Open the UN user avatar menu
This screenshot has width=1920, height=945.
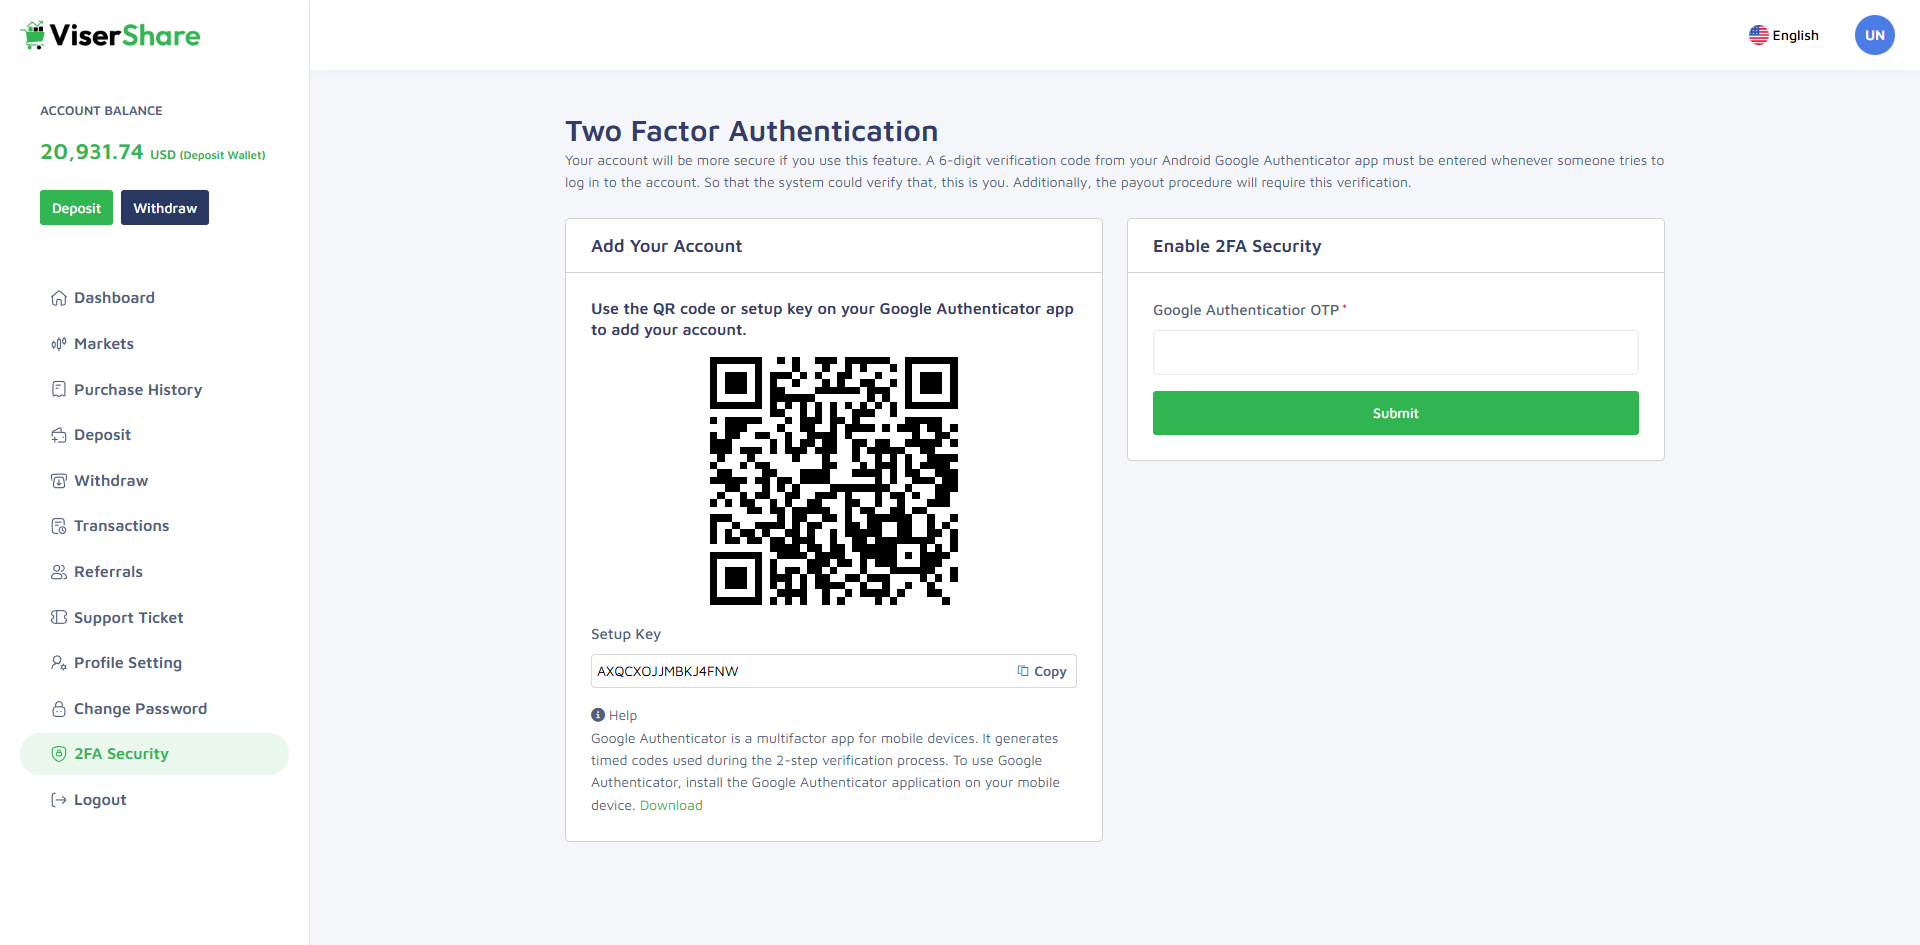pos(1874,35)
